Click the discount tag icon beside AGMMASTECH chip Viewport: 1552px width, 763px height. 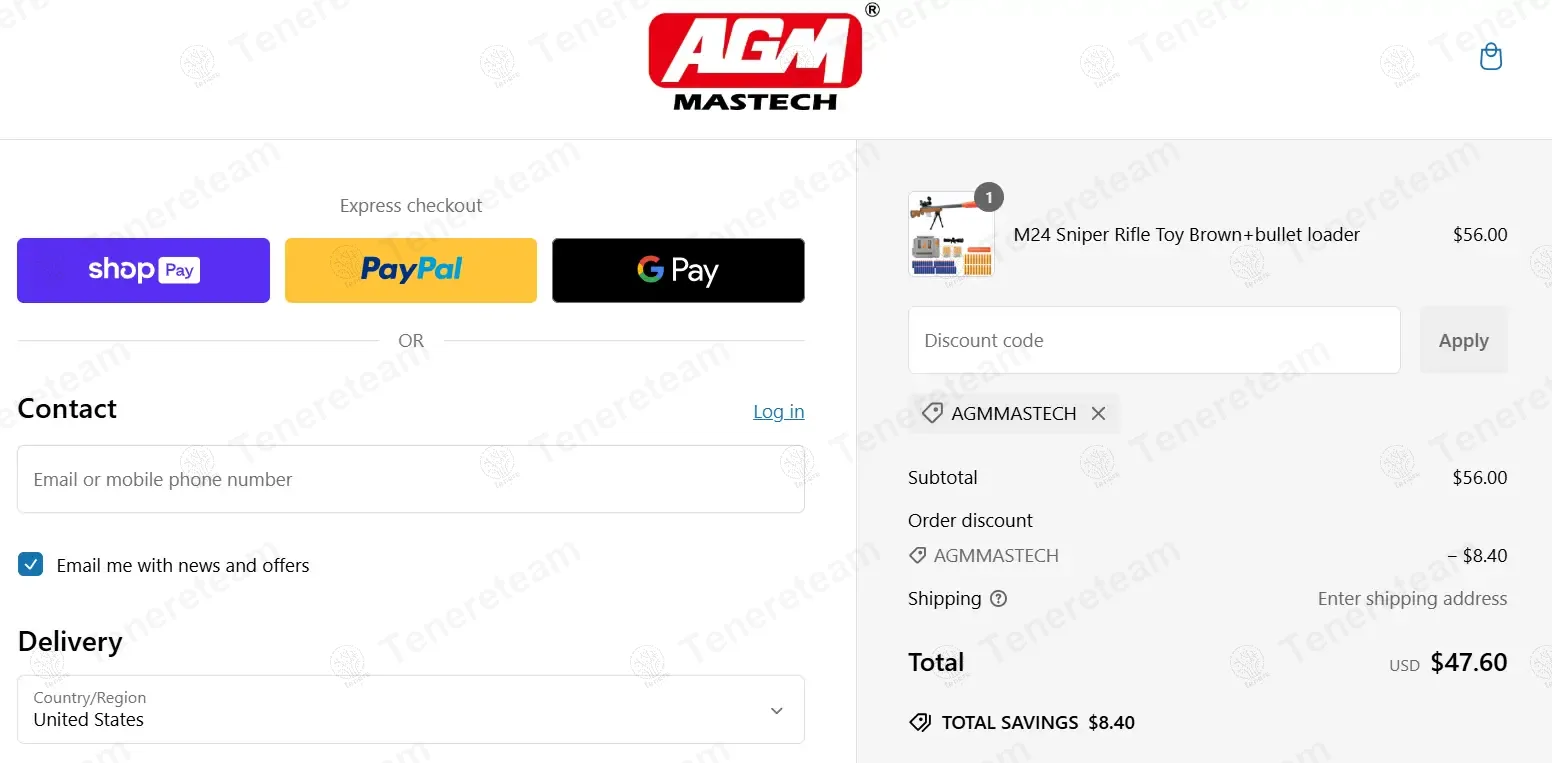932,413
